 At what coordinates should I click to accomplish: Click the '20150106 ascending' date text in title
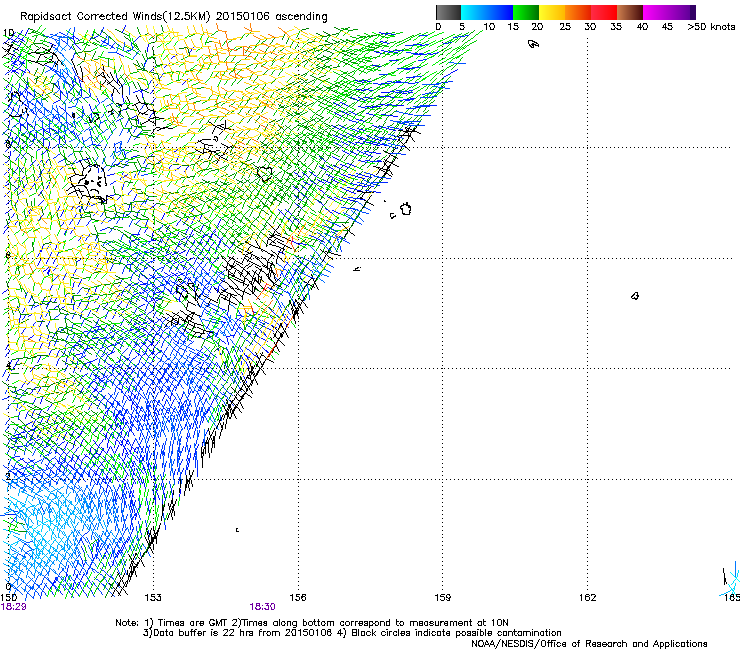(x=272, y=16)
